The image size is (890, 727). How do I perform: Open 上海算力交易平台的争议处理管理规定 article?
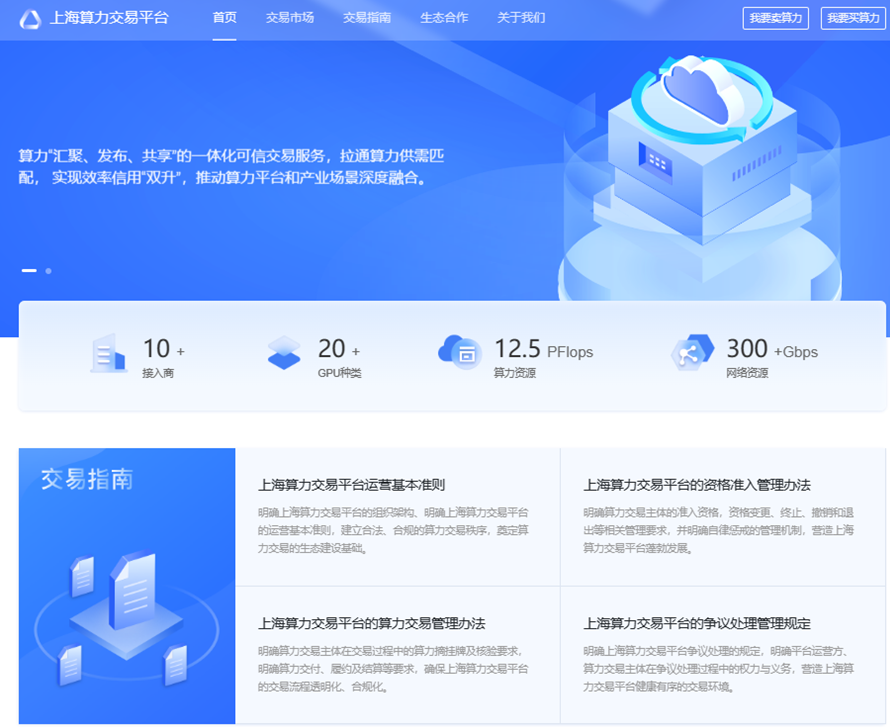697,623
